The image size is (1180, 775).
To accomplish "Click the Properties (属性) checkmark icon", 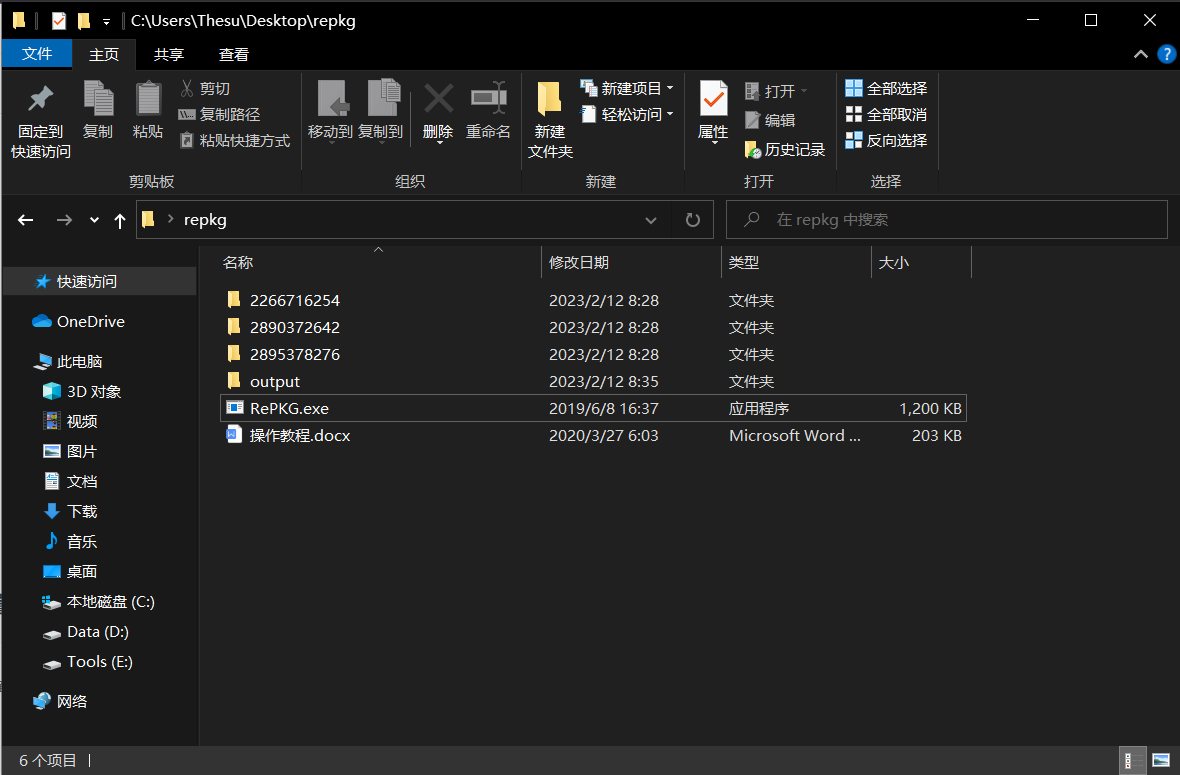I will 713,99.
